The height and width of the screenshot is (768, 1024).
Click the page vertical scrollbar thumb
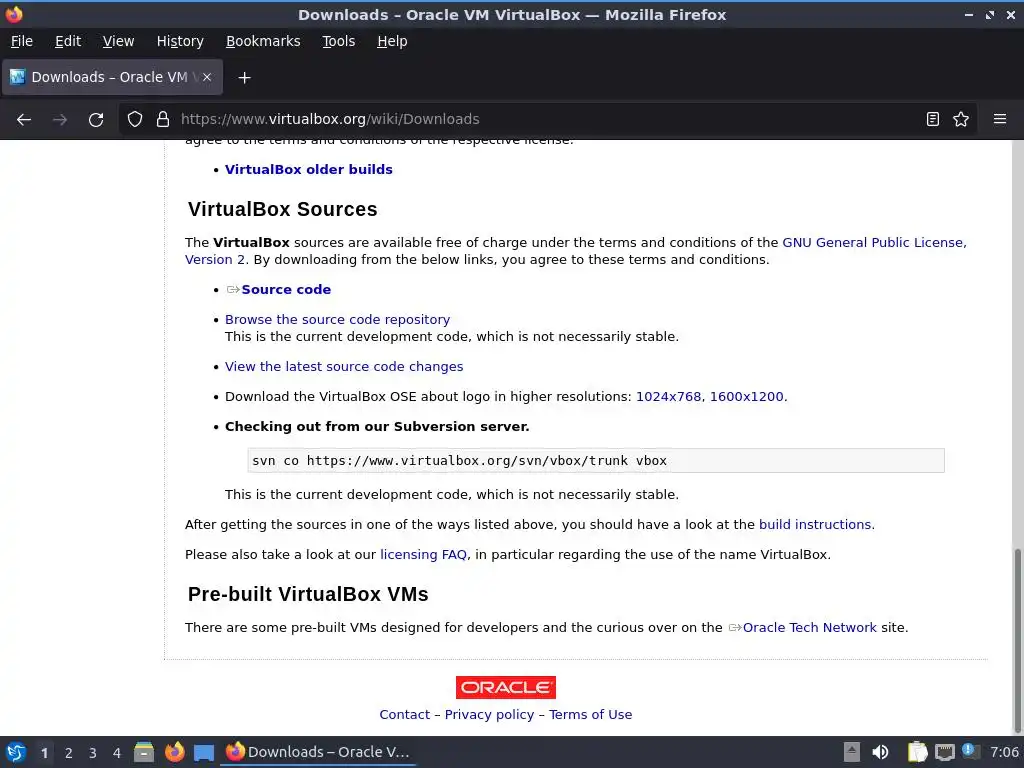pyautogui.click(x=1017, y=640)
